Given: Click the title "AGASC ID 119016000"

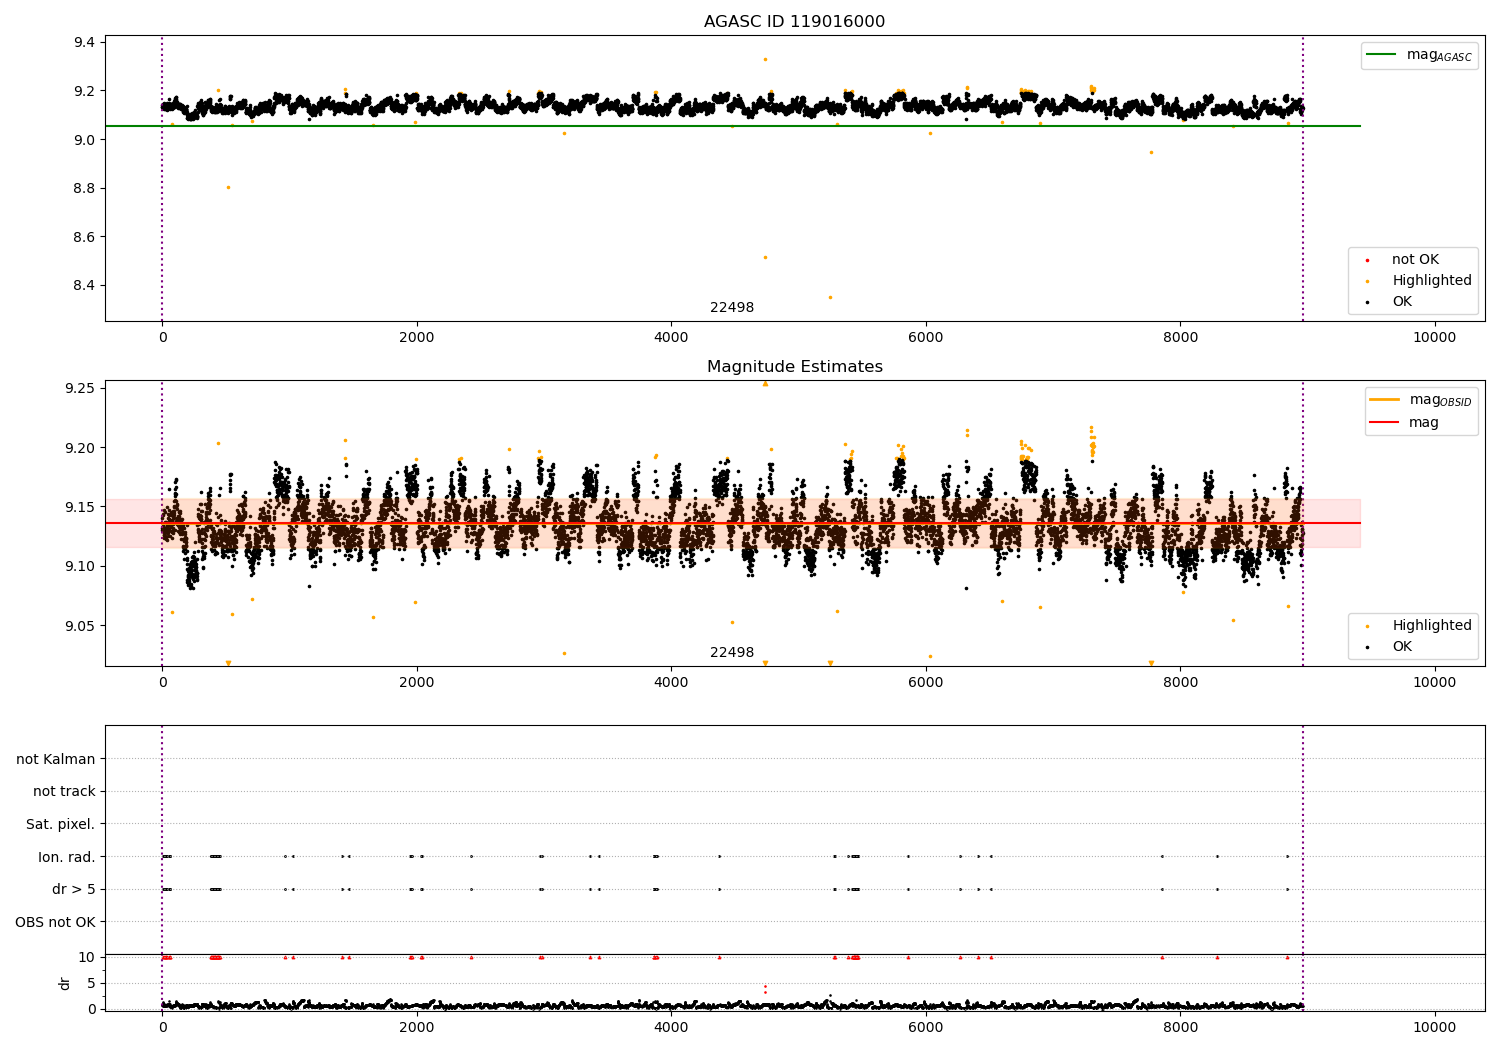Looking at the screenshot, I should click(x=794, y=22).
